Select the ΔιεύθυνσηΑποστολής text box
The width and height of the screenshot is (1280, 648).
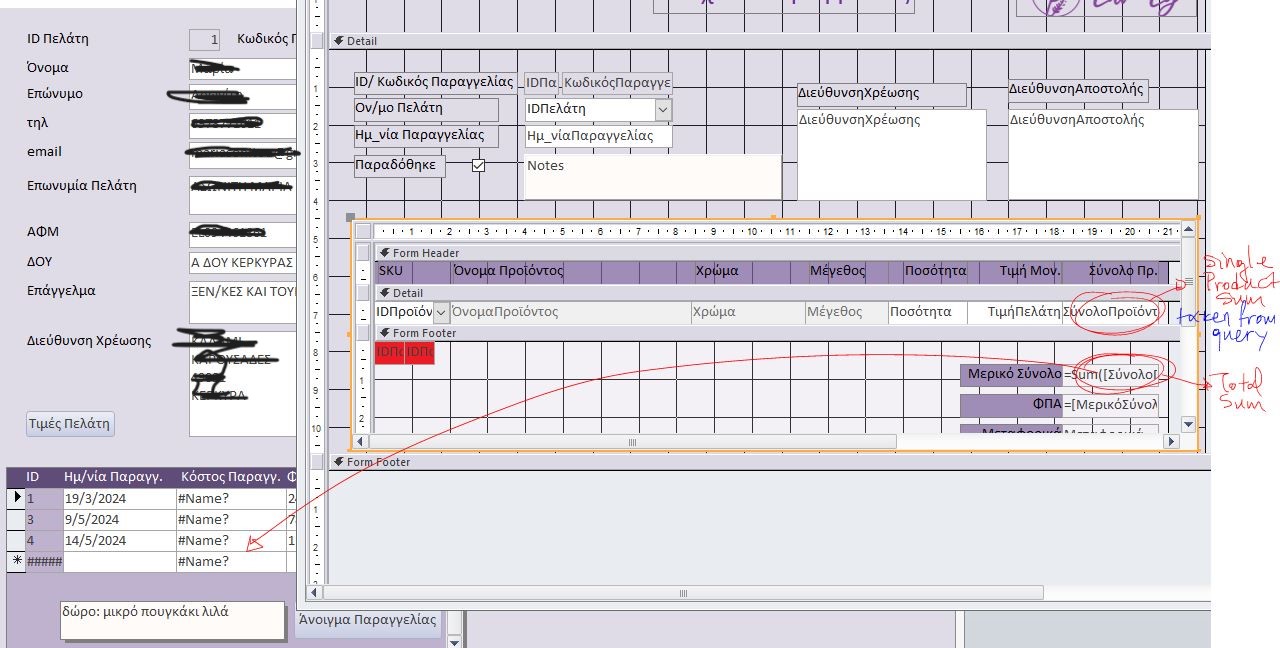(1103, 154)
